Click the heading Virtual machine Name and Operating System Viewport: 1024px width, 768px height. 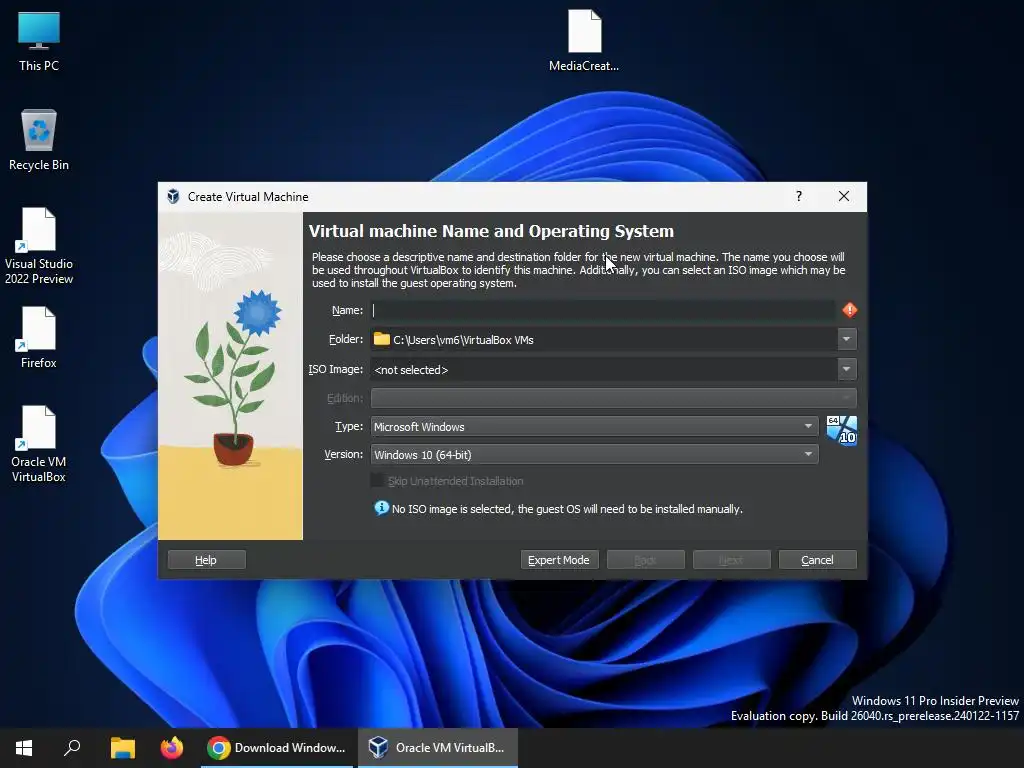point(491,231)
